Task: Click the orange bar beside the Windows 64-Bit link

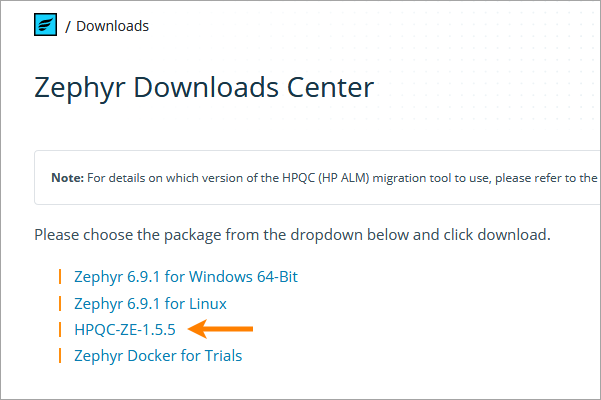Action: tap(60, 276)
